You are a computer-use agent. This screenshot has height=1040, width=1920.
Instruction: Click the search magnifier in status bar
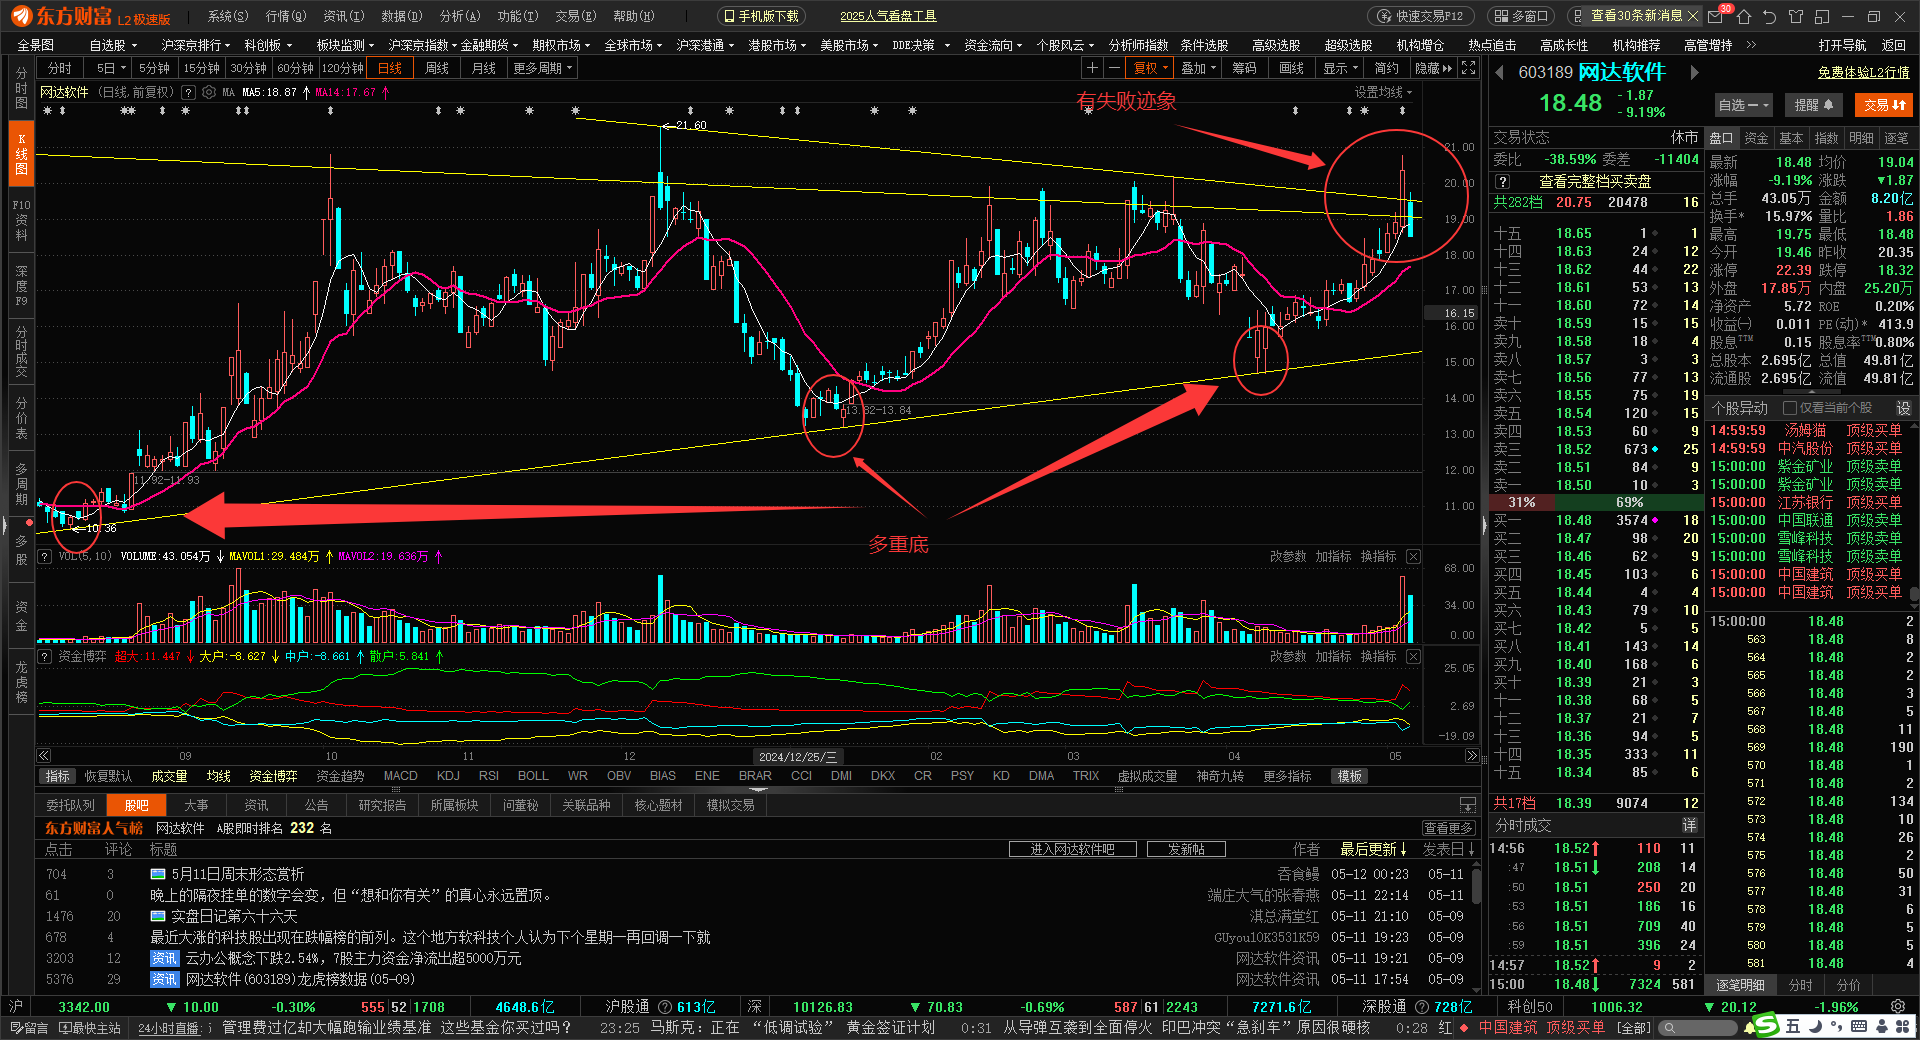pyautogui.click(x=1669, y=1028)
